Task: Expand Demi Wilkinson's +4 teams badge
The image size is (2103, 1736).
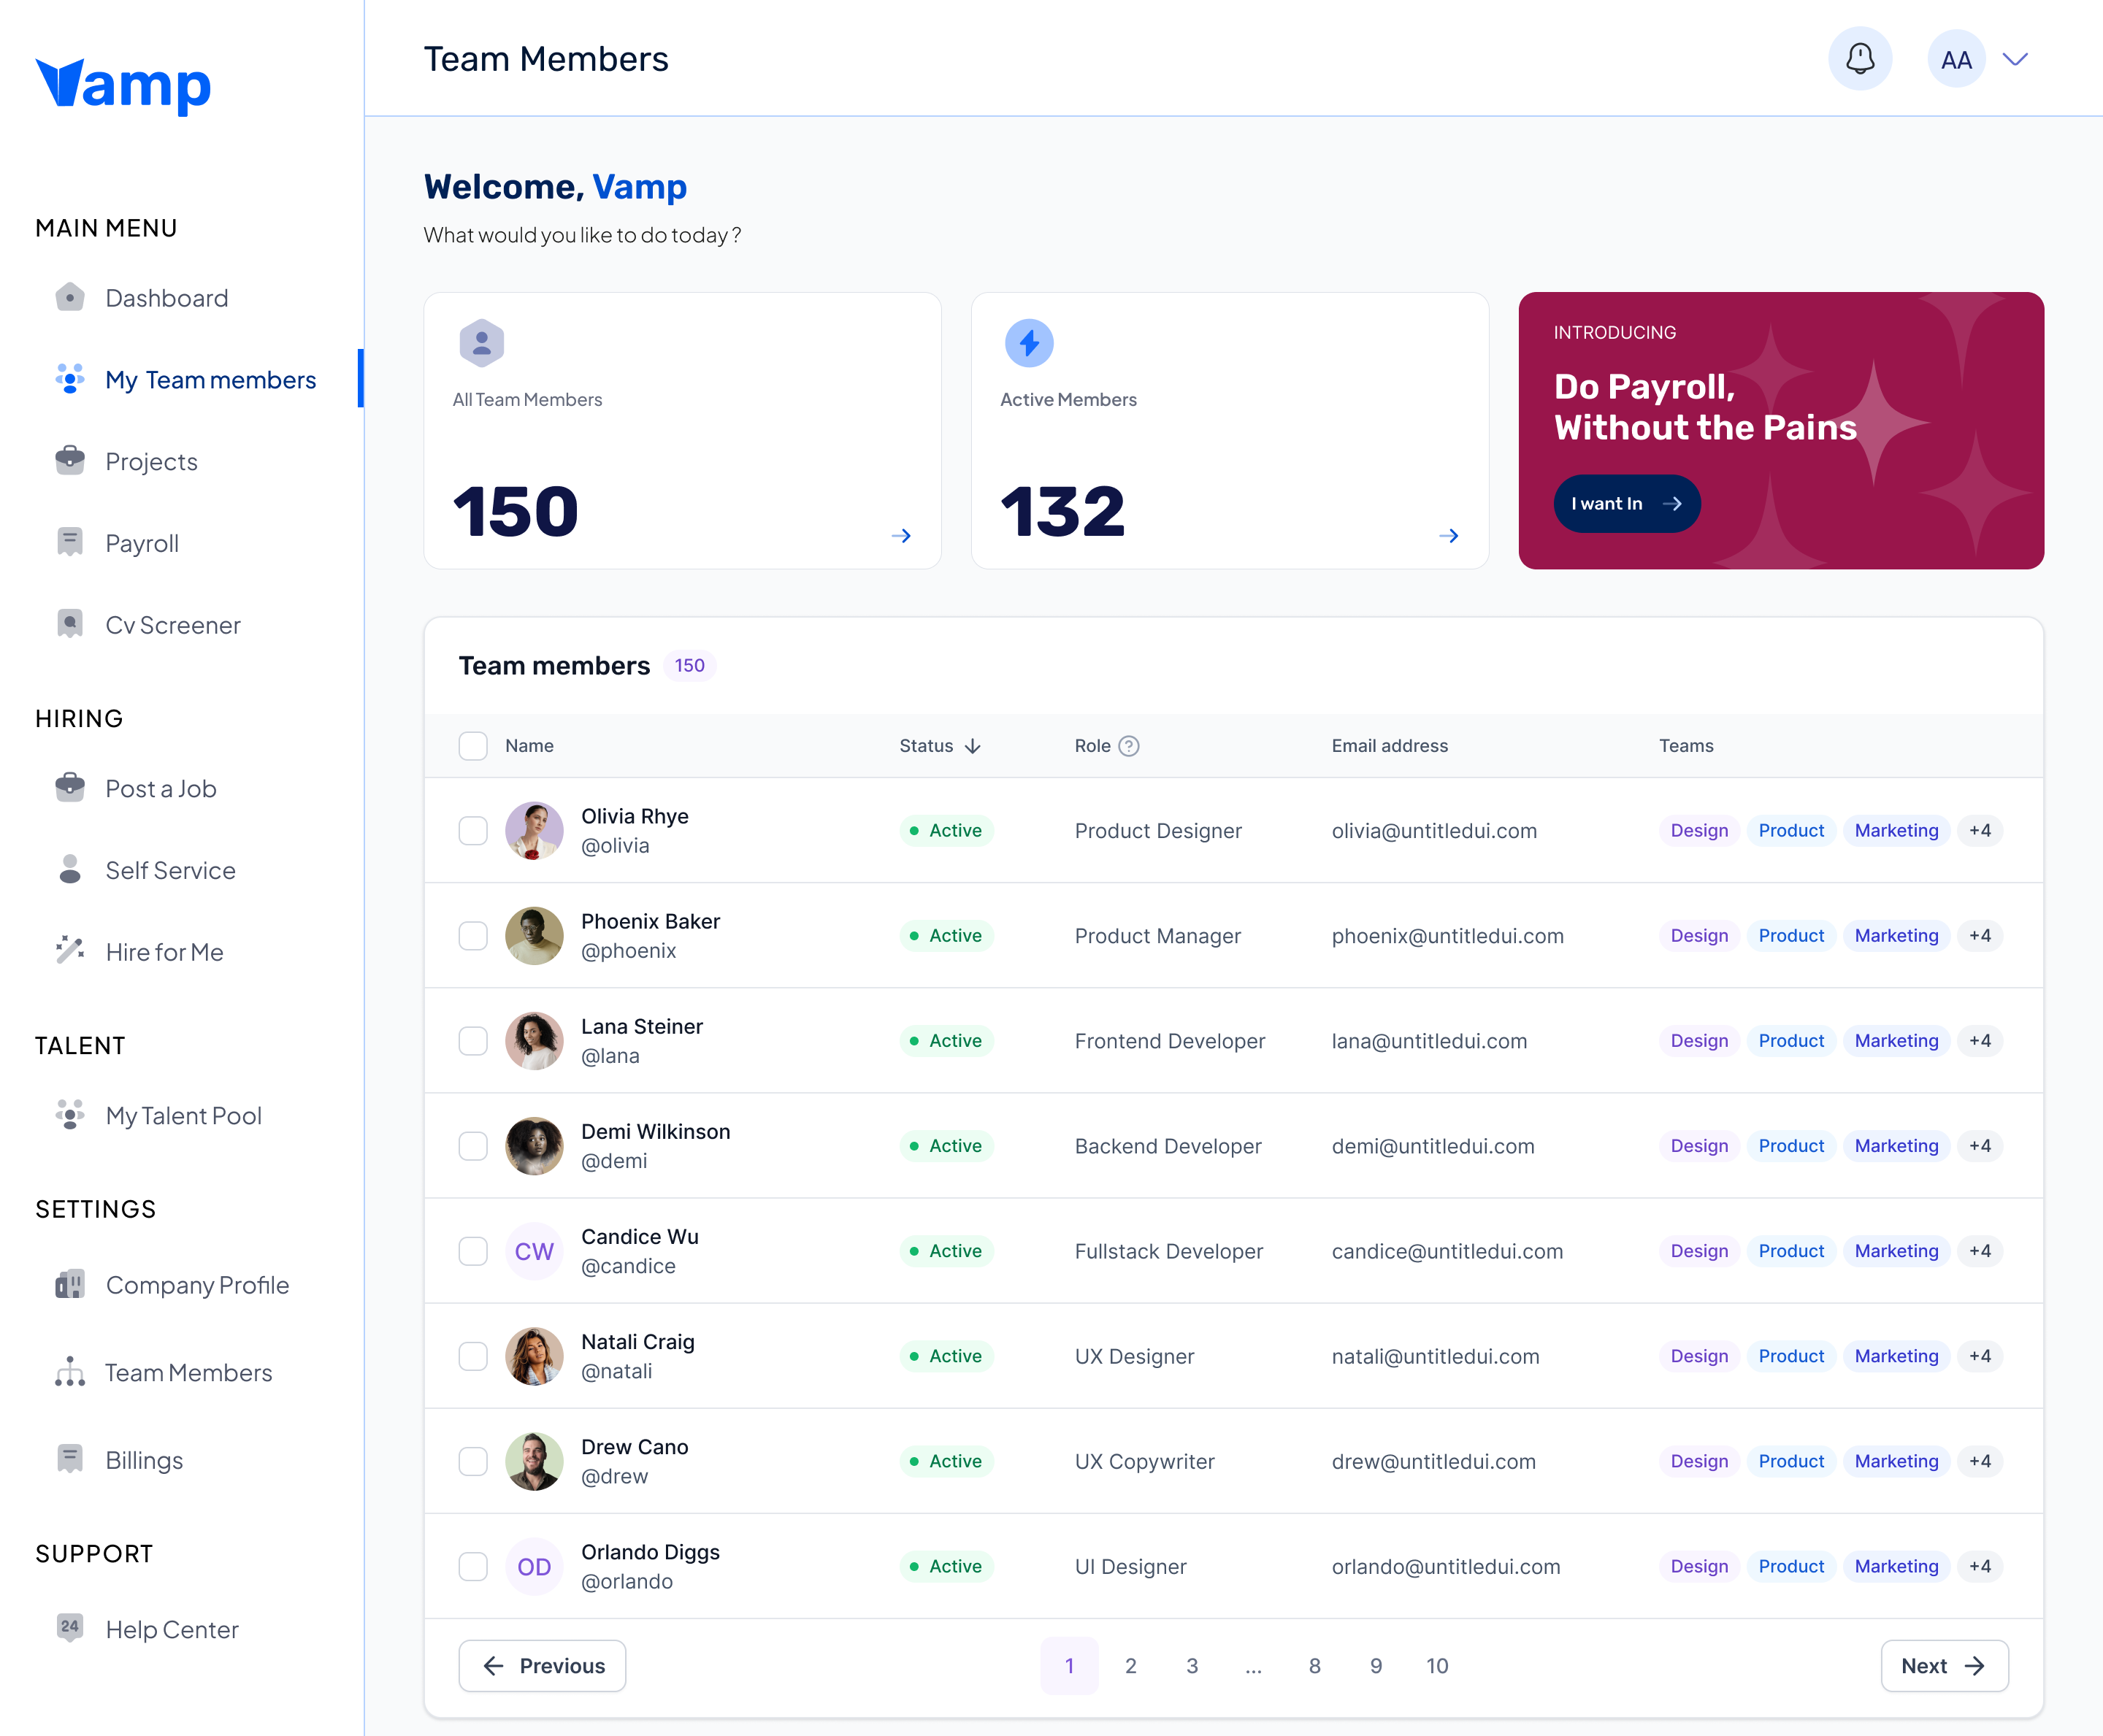Action: (x=1980, y=1146)
